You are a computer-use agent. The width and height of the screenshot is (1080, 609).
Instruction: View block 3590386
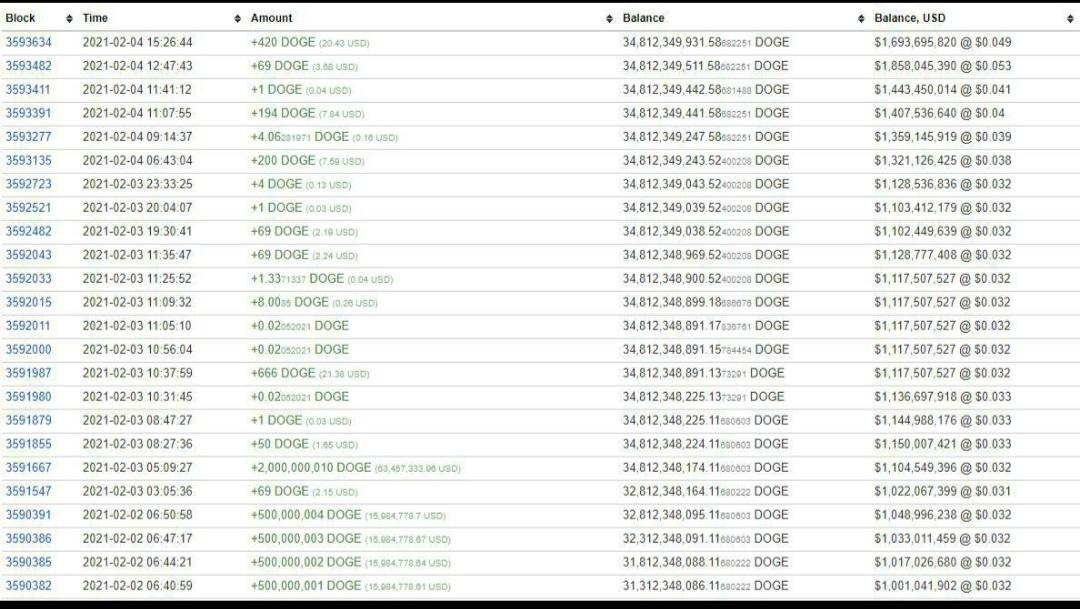28,538
